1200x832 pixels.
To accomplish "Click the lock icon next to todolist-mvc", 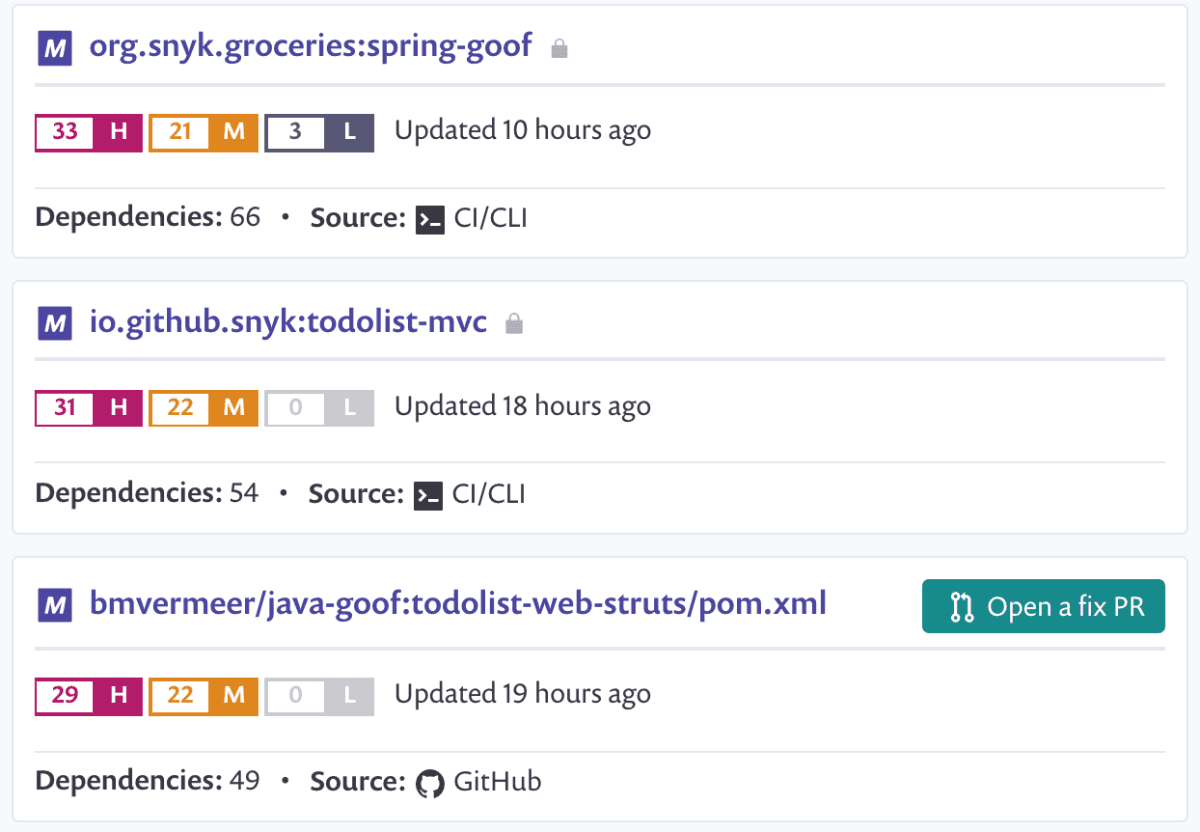I will (514, 322).
